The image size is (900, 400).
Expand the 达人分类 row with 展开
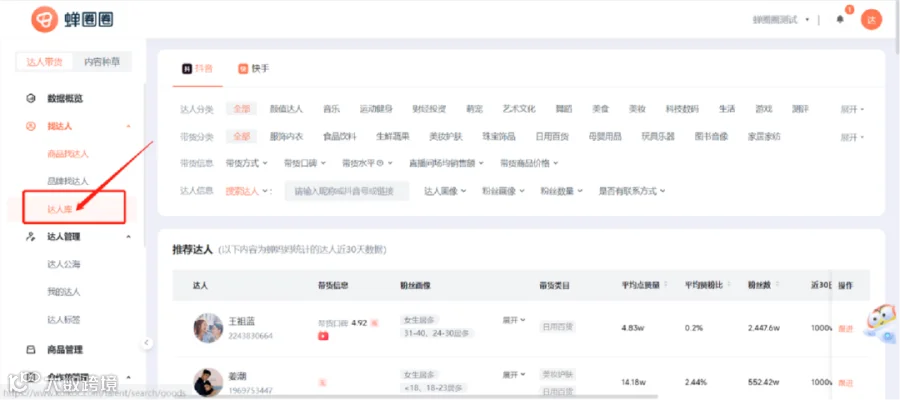coord(852,109)
